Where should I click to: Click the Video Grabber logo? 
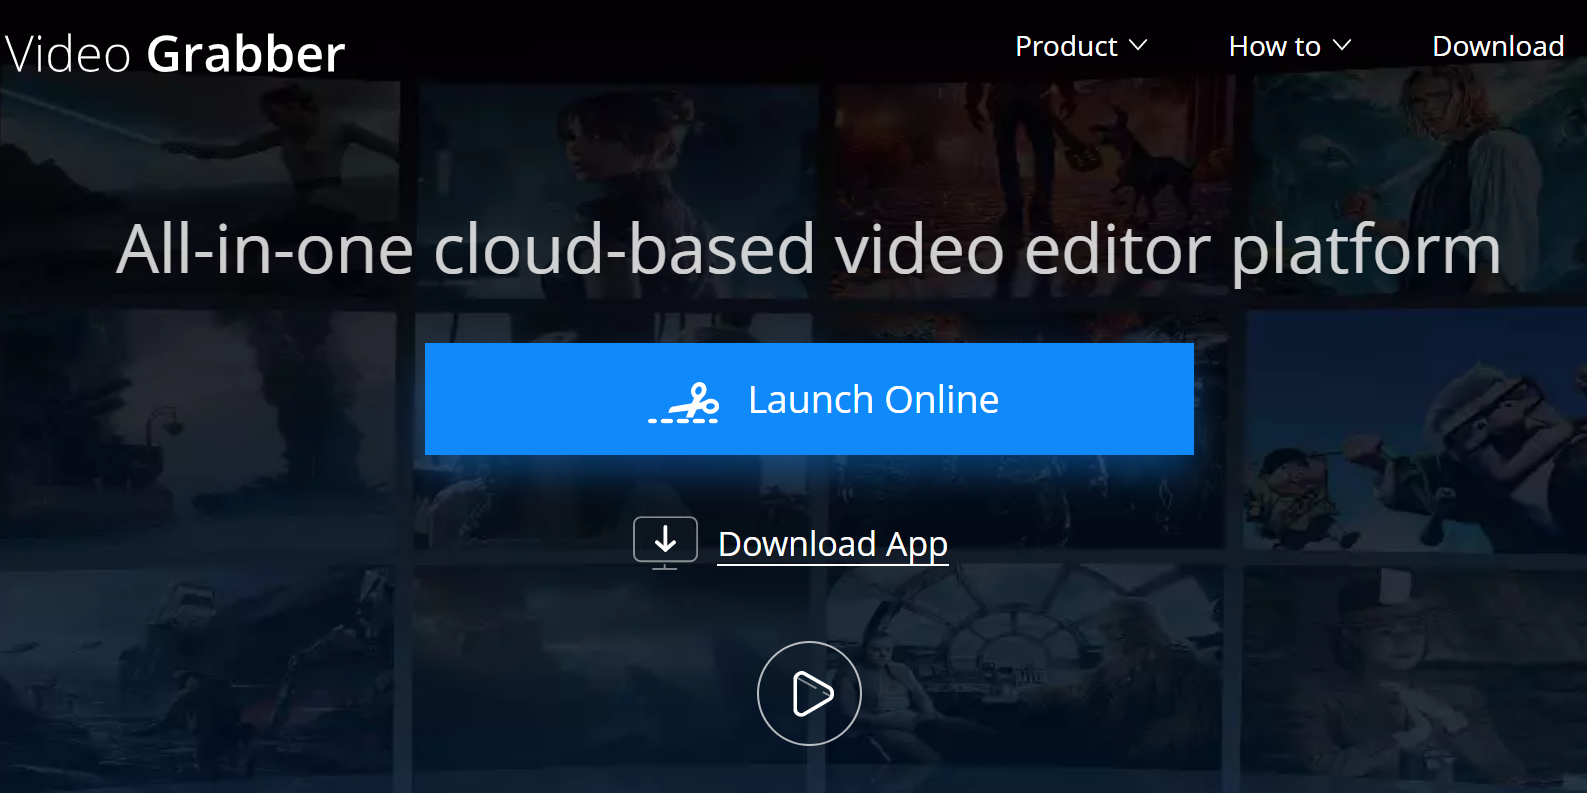[175, 54]
